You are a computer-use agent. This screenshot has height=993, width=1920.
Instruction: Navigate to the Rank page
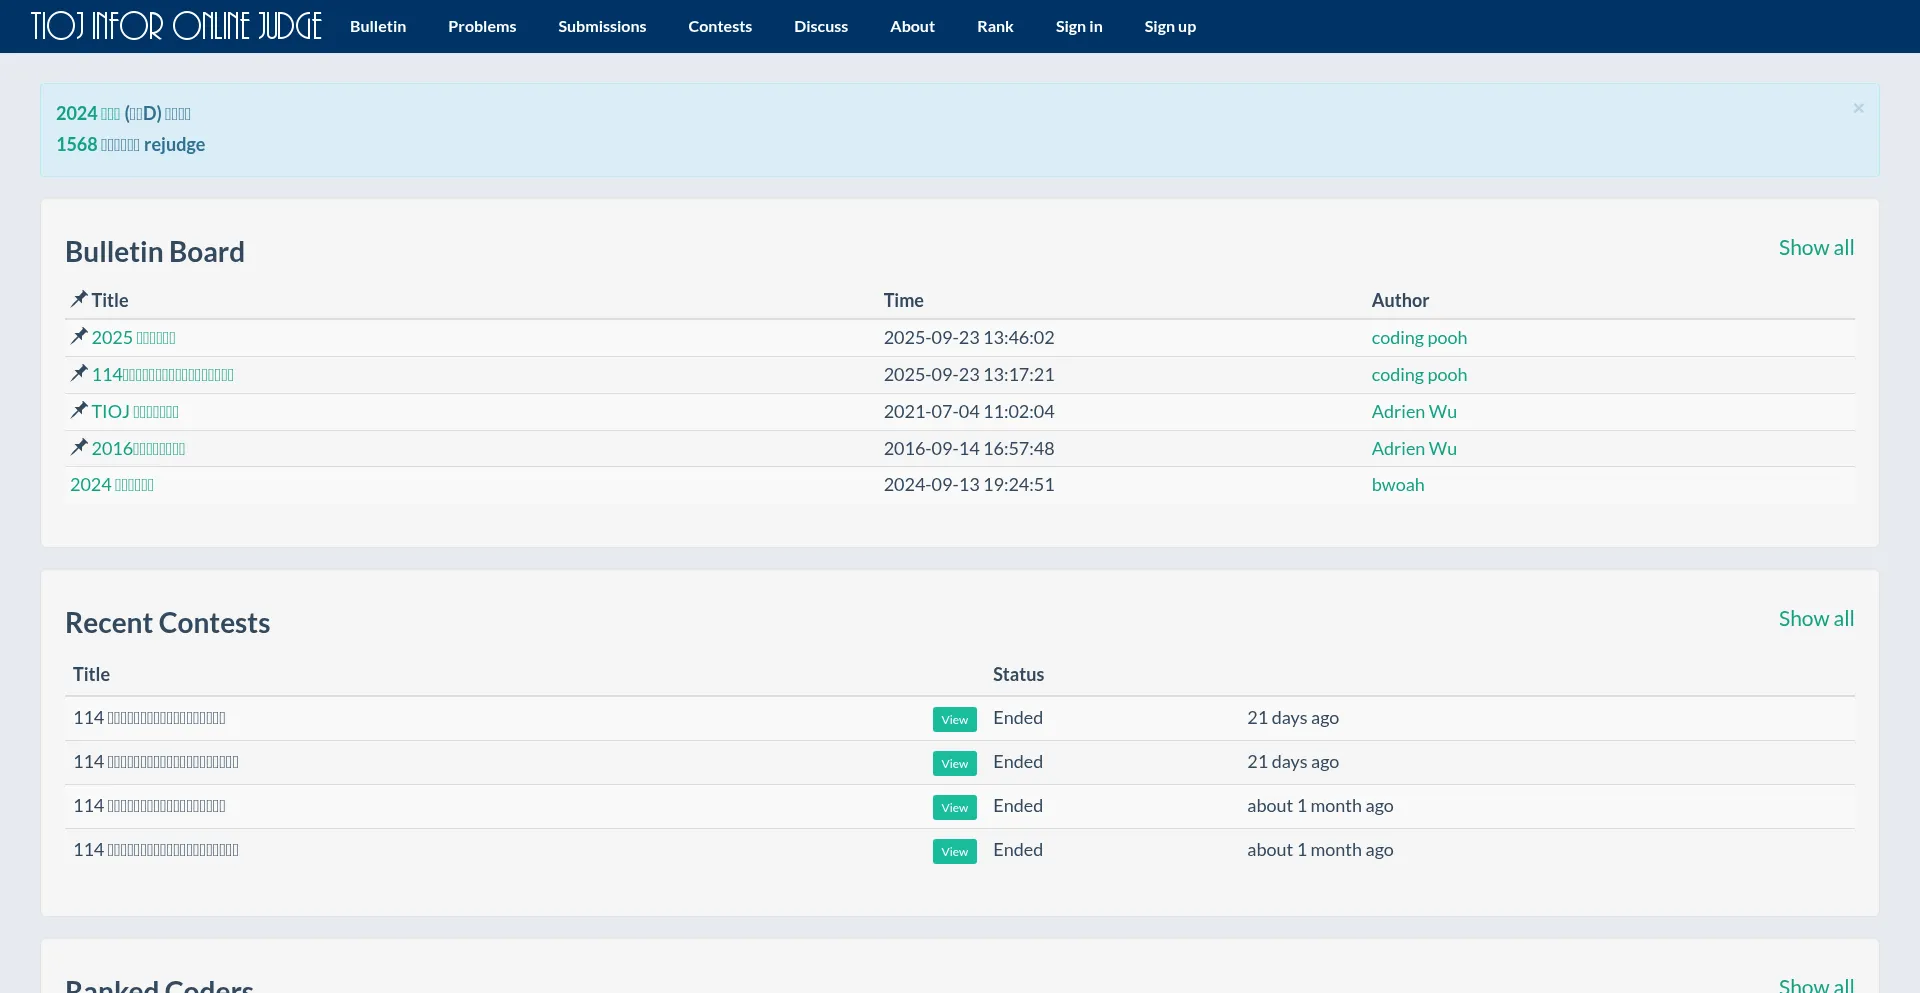point(995,26)
